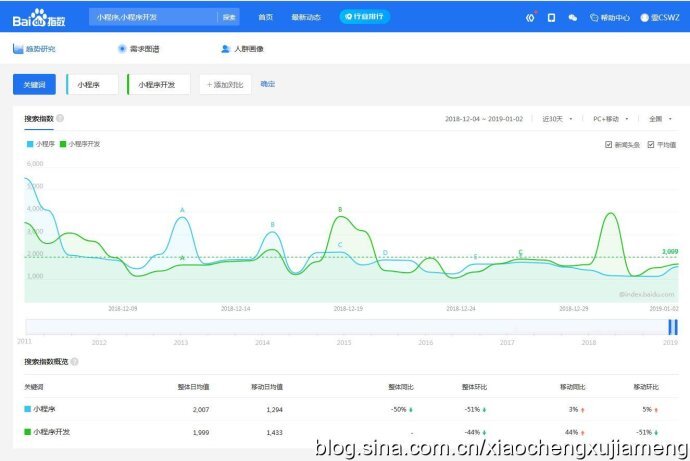Screen dimensions: 690x461
Task: Open the WeChat icon in header
Action: click(x=572, y=17)
